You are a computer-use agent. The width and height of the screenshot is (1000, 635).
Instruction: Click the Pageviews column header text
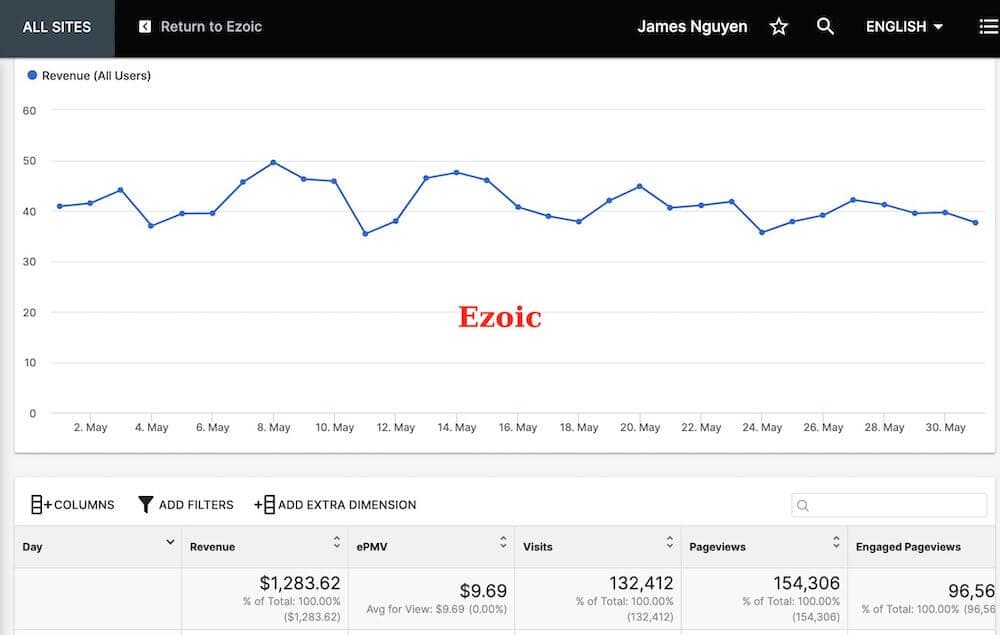coord(717,547)
